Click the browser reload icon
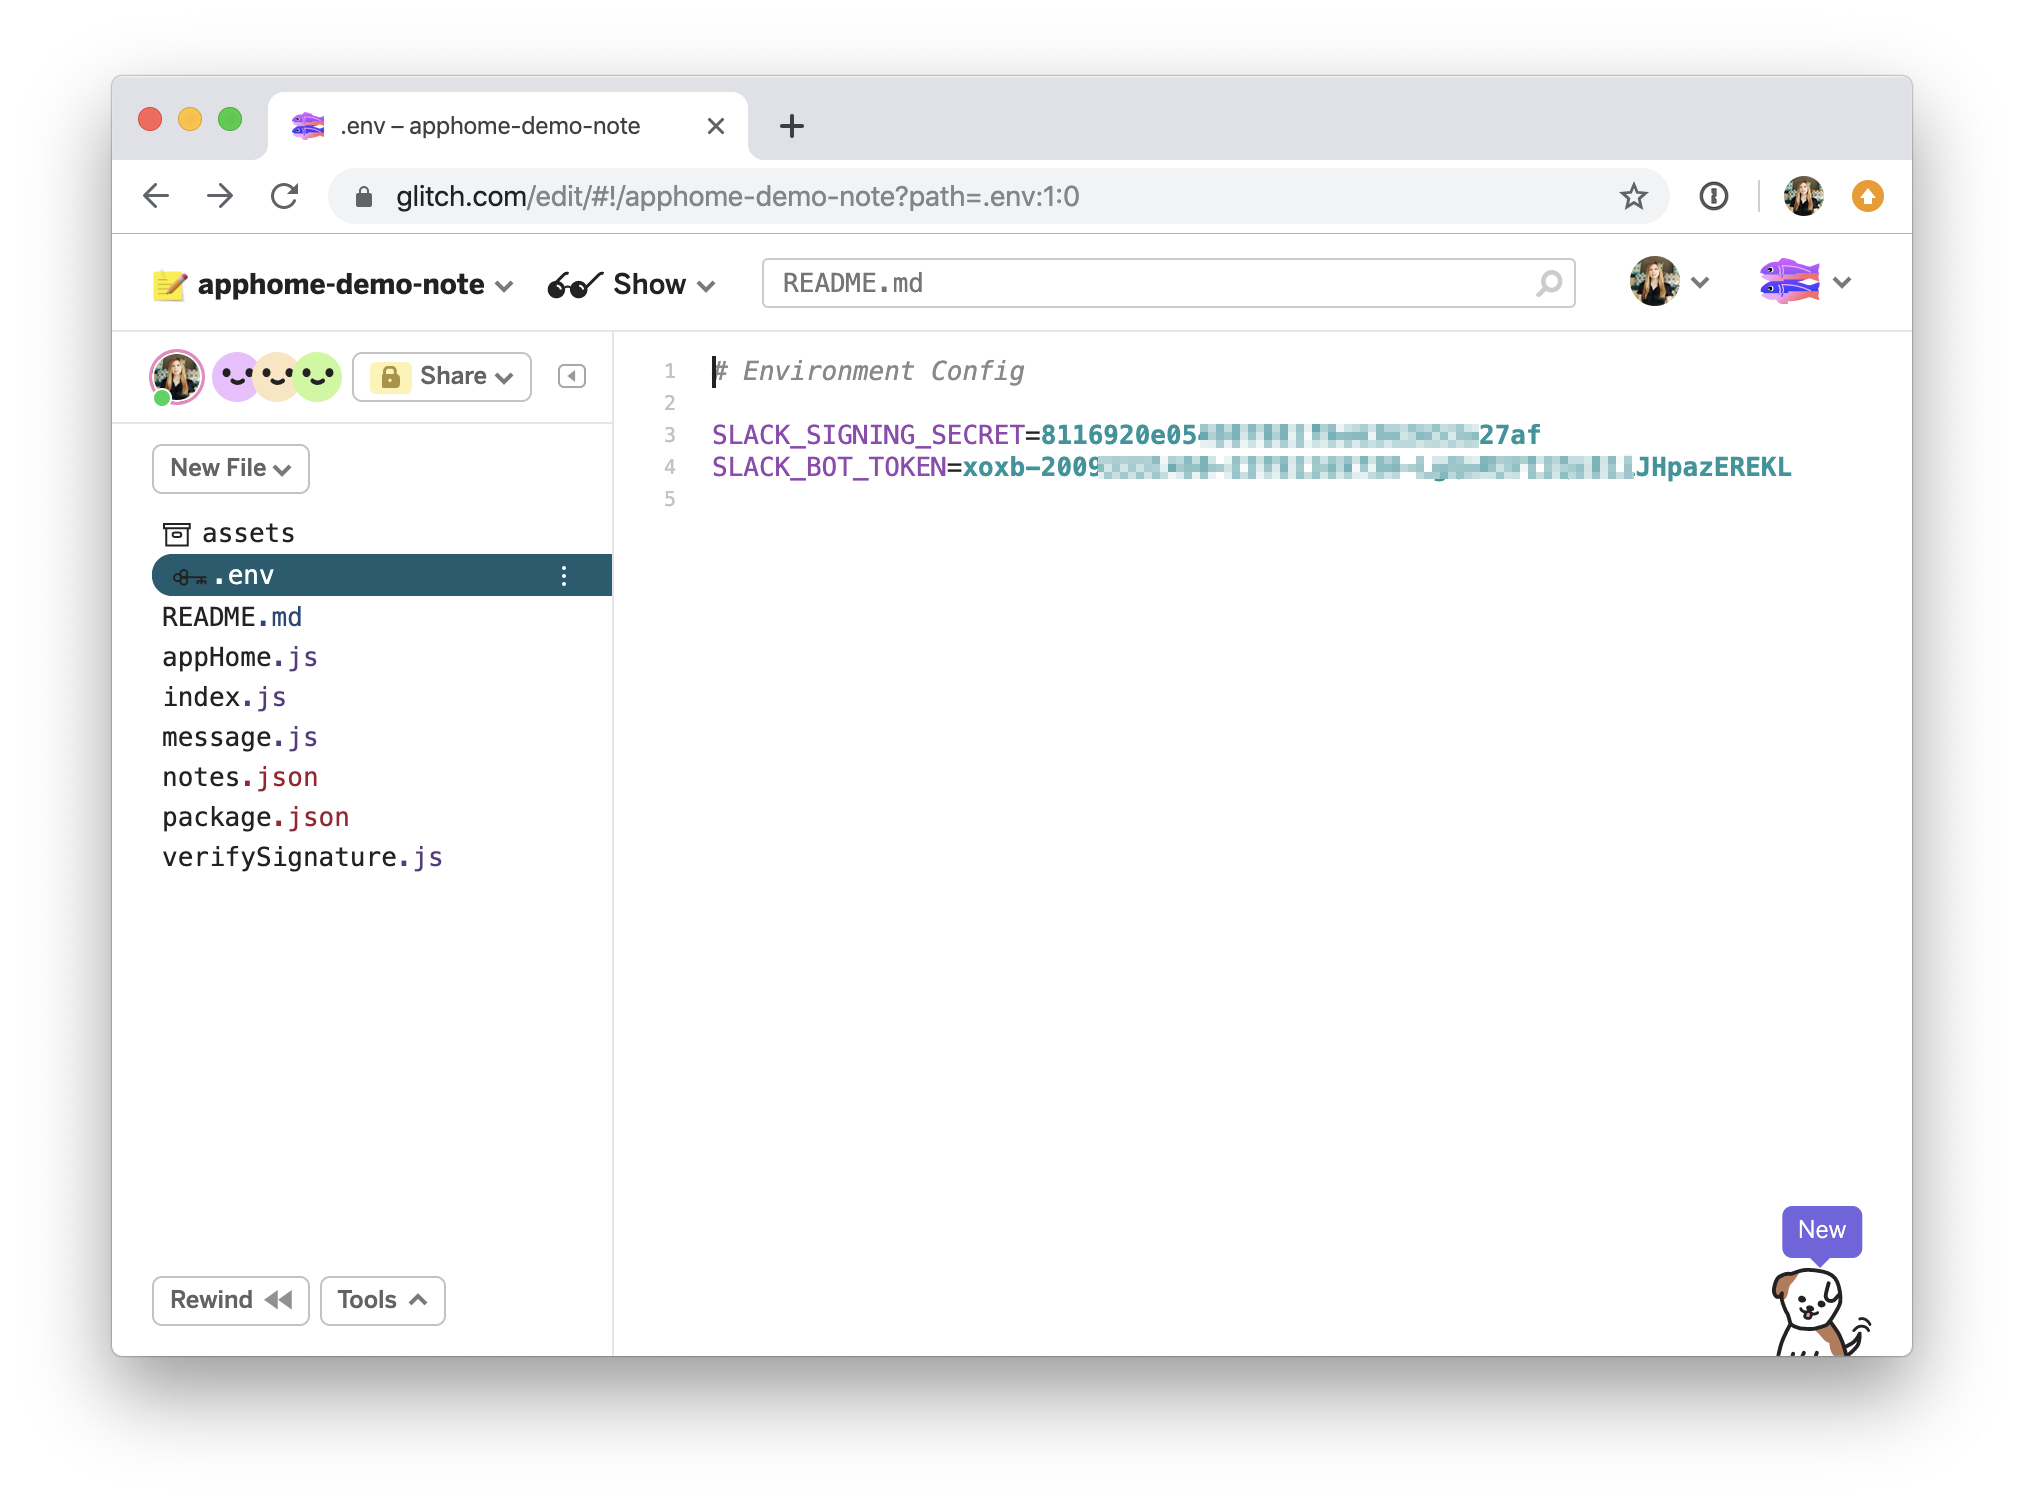This screenshot has height=1504, width=2024. pyautogui.click(x=286, y=196)
